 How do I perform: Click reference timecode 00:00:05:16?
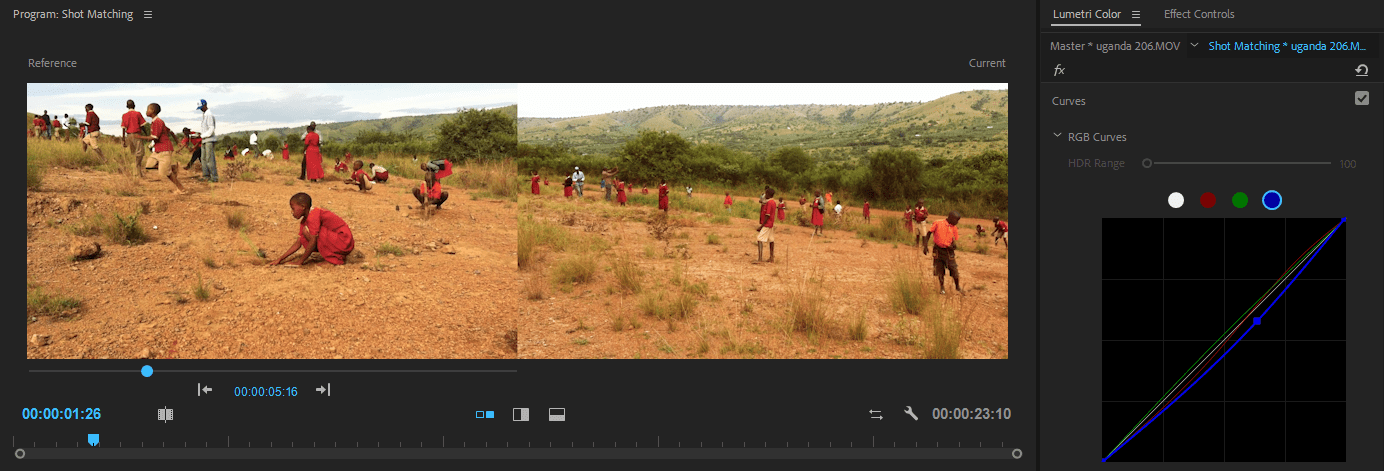pos(266,392)
